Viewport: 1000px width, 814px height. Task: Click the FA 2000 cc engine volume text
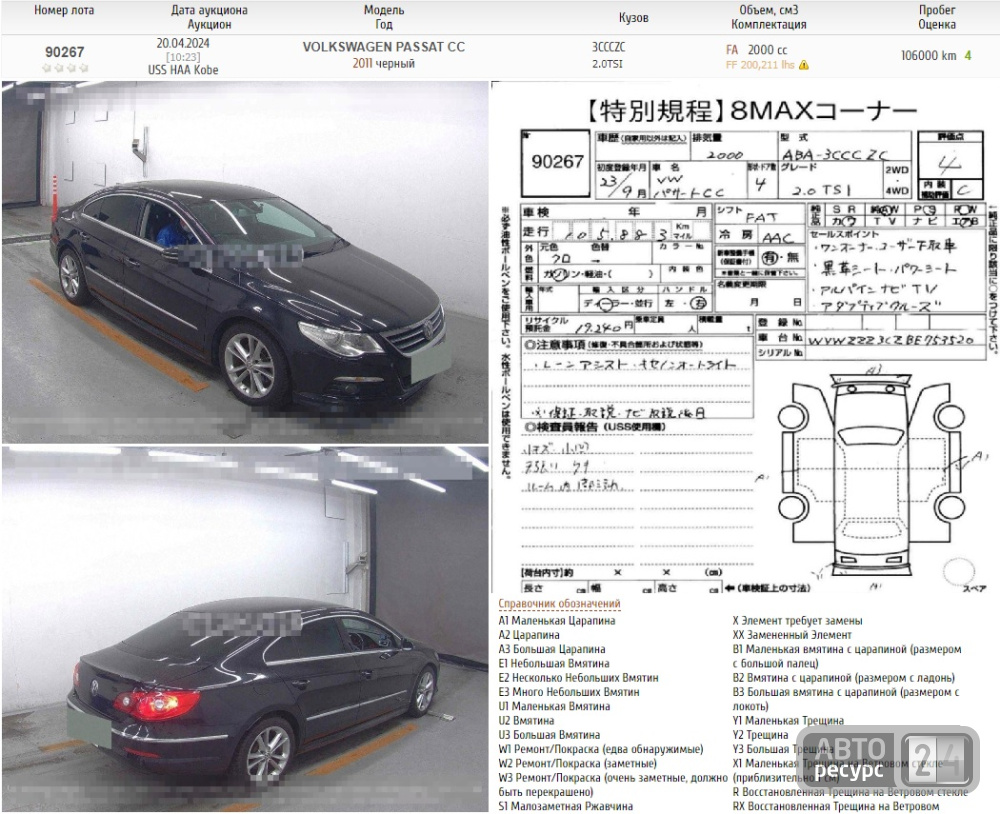click(756, 50)
